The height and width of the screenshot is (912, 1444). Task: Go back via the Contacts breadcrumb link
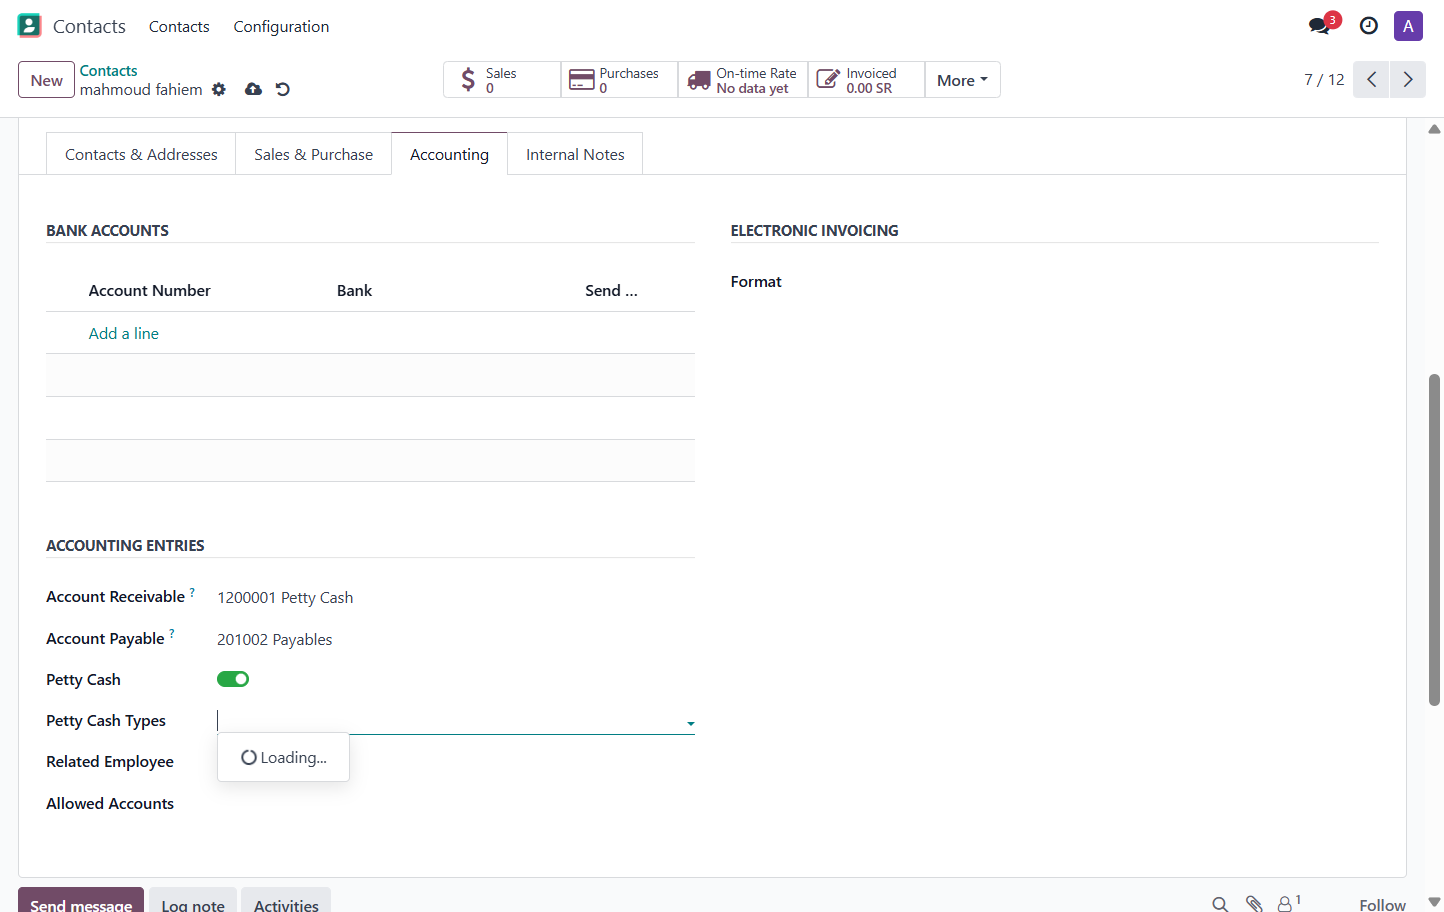click(x=109, y=71)
